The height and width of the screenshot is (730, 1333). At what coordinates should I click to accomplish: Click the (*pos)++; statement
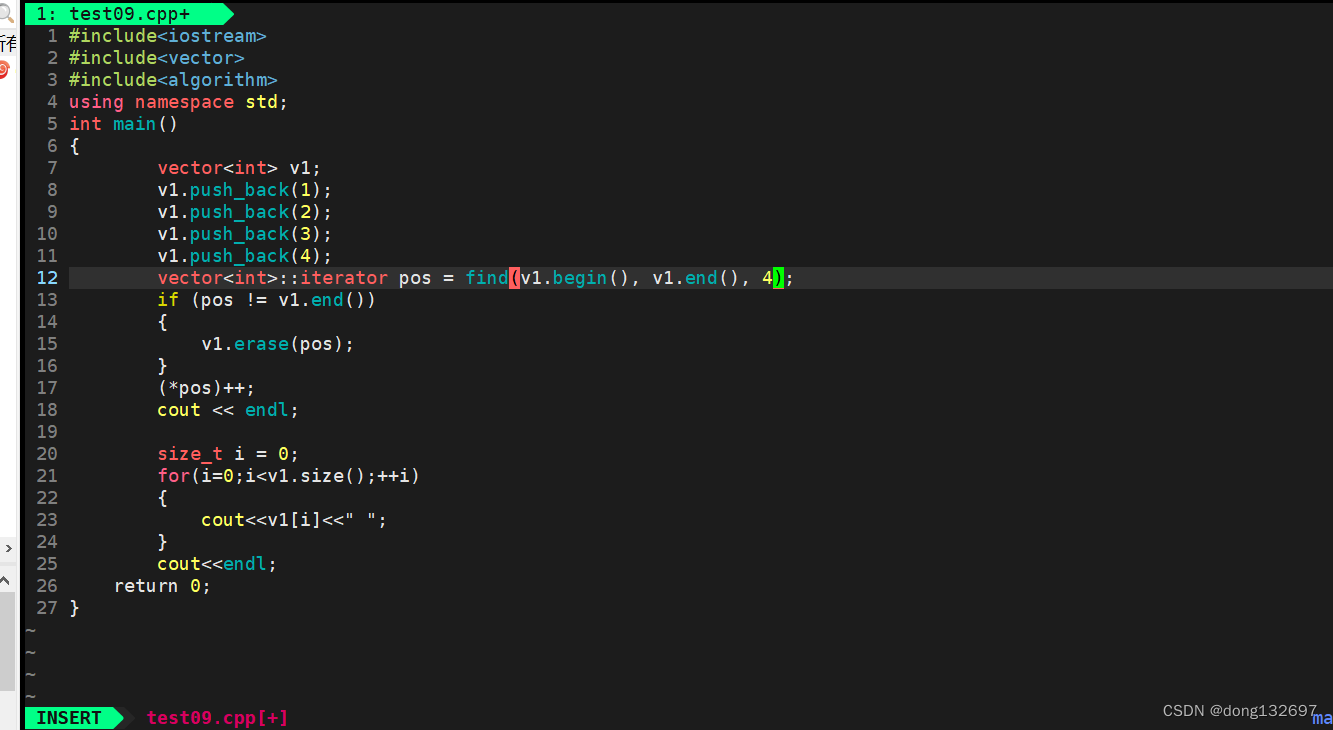pyautogui.click(x=206, y=388)
